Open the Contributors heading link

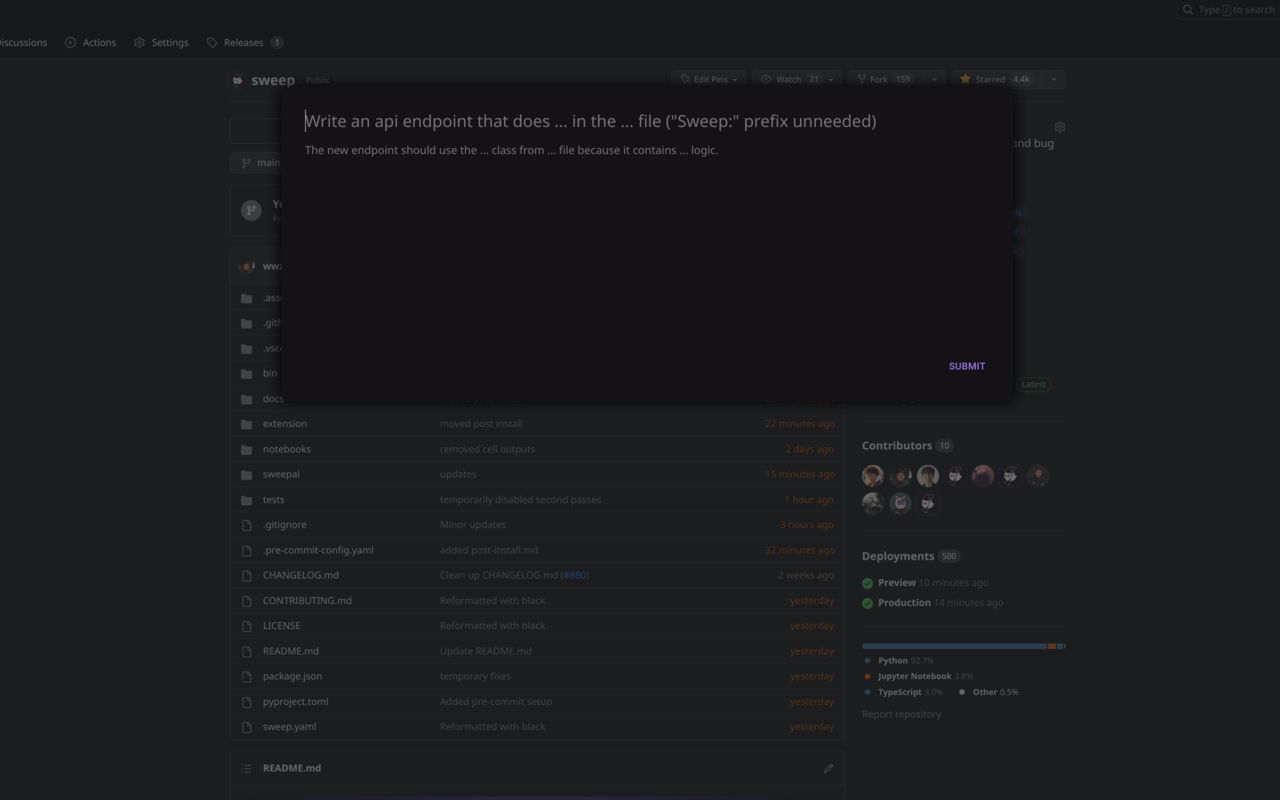907,446
